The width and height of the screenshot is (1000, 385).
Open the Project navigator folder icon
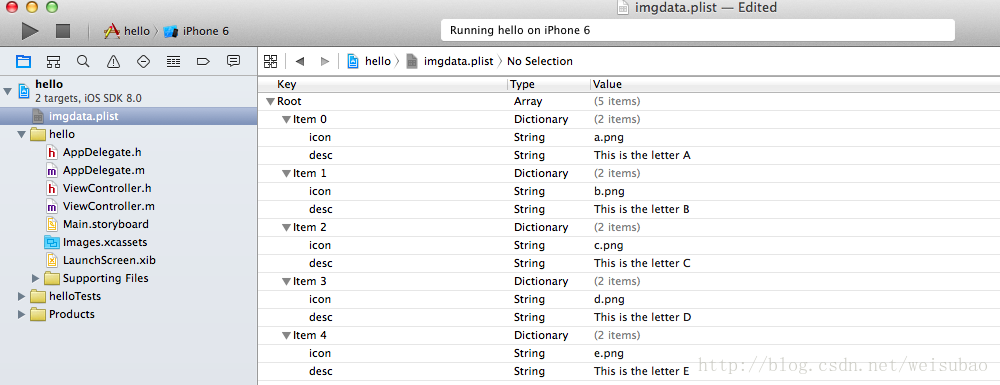coord(24,61)
